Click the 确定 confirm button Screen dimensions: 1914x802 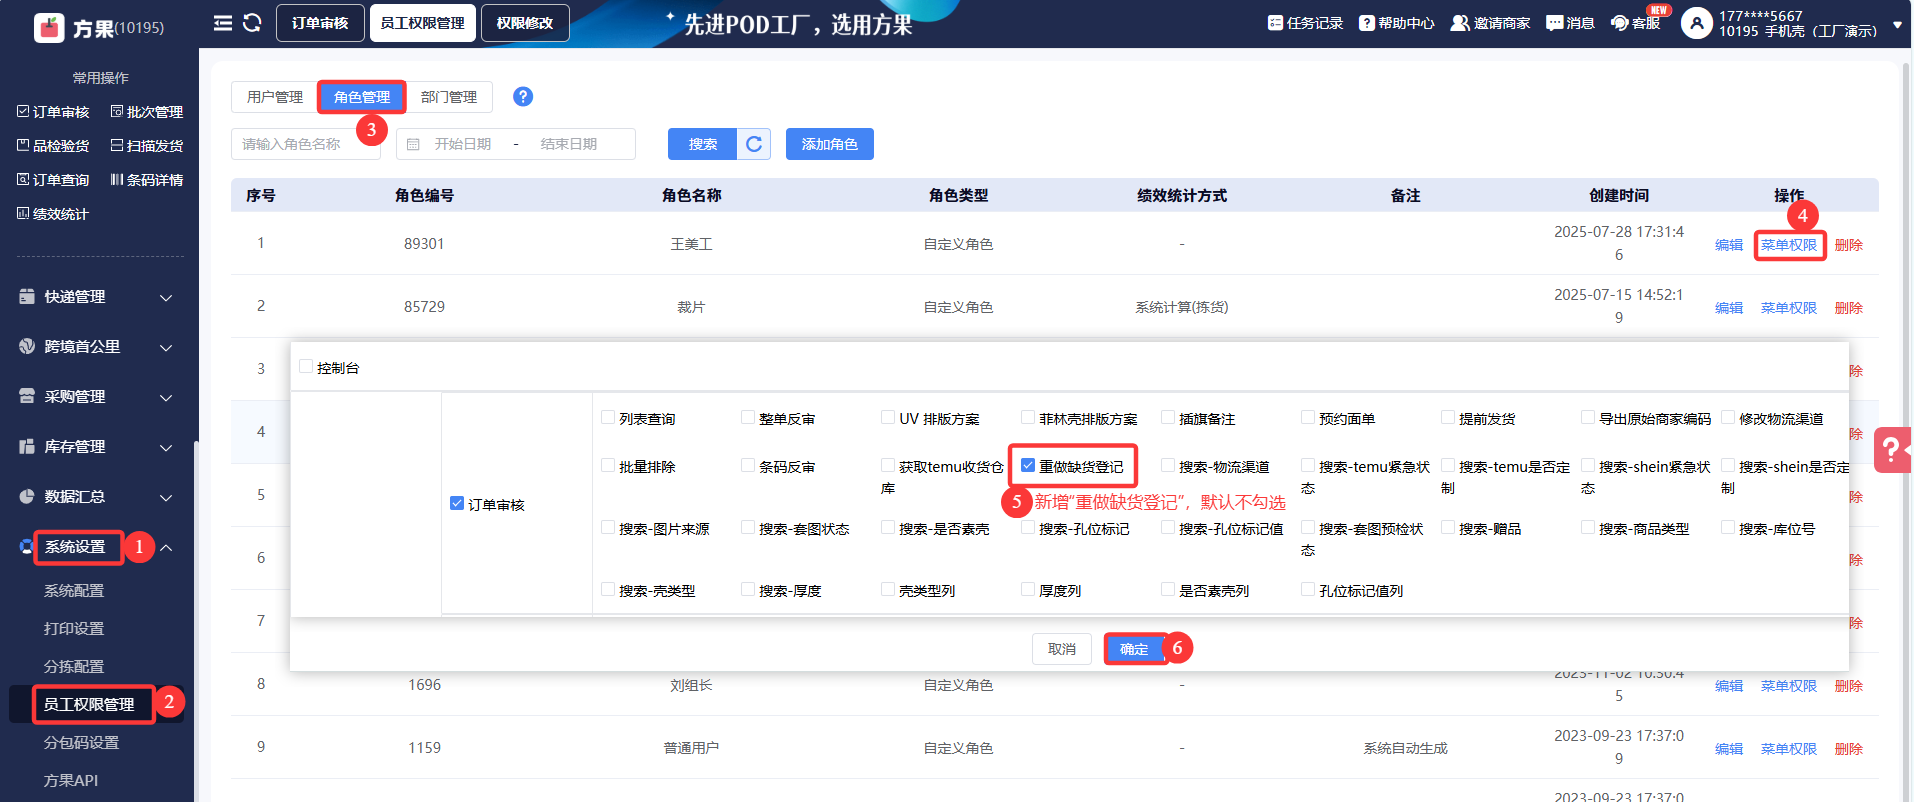point(1134,649)
